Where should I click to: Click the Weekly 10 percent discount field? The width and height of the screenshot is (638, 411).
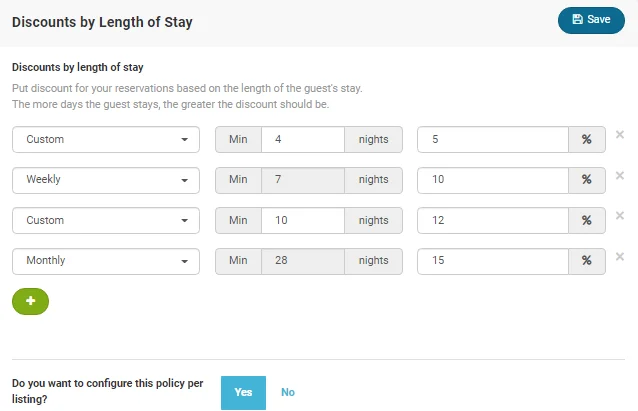coord(492,180)
